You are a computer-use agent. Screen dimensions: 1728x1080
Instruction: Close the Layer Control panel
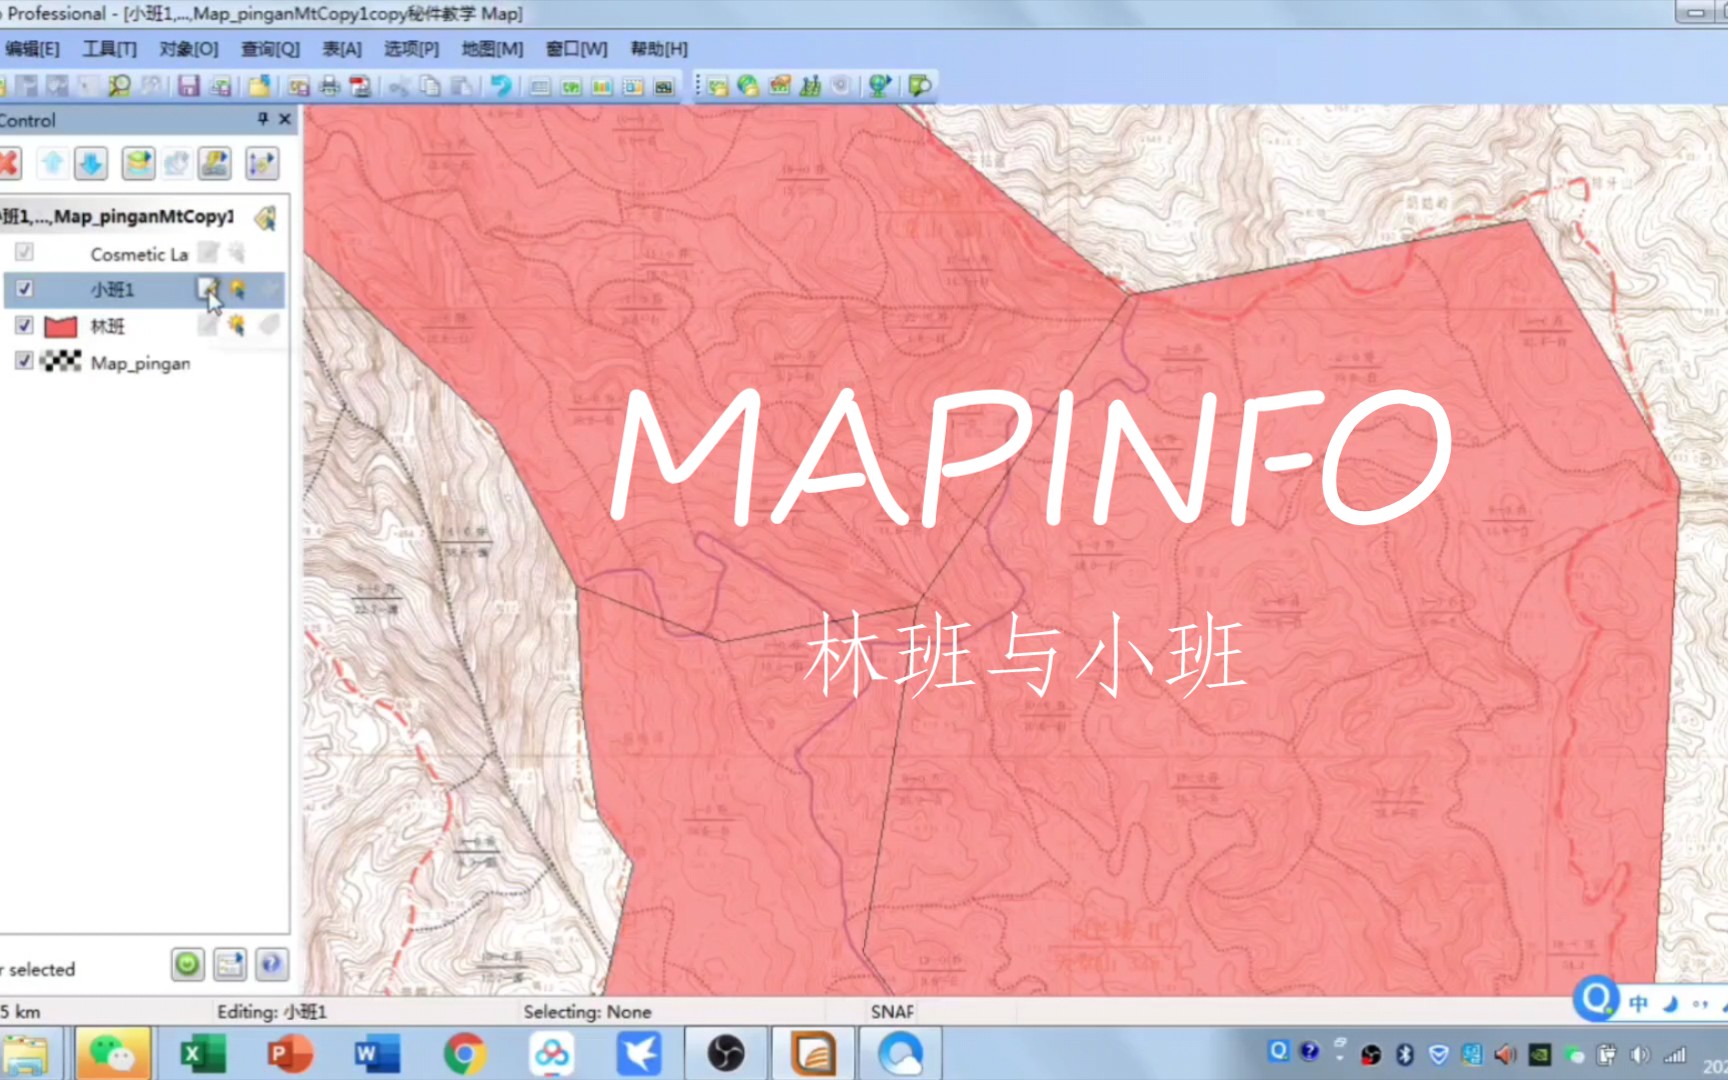point(285,119)
